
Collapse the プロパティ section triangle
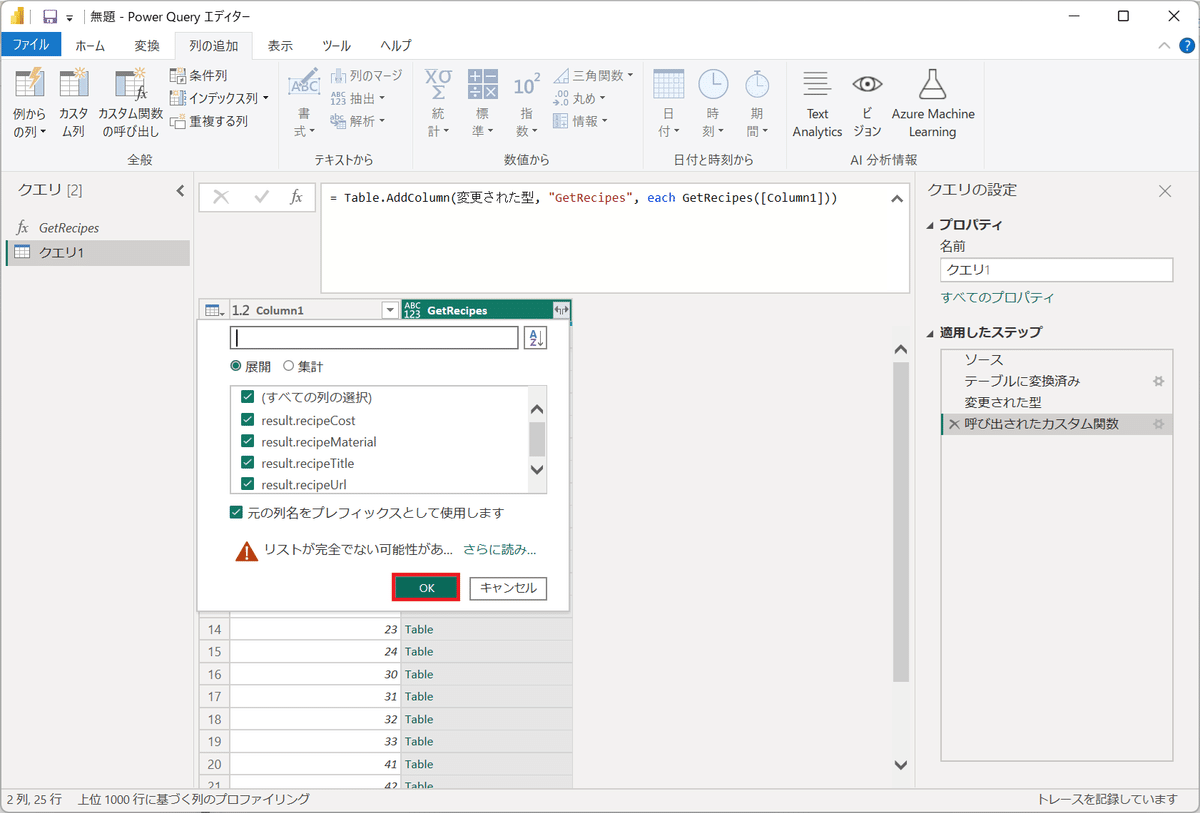coord(932,225)
